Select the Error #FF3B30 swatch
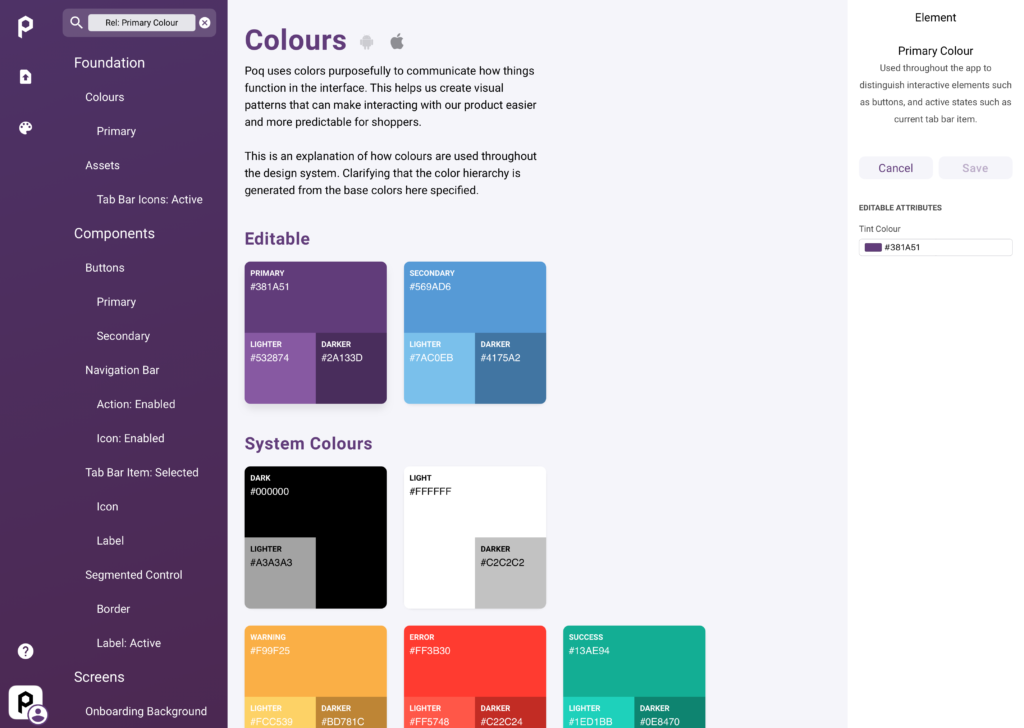 (x=475, y=661)
